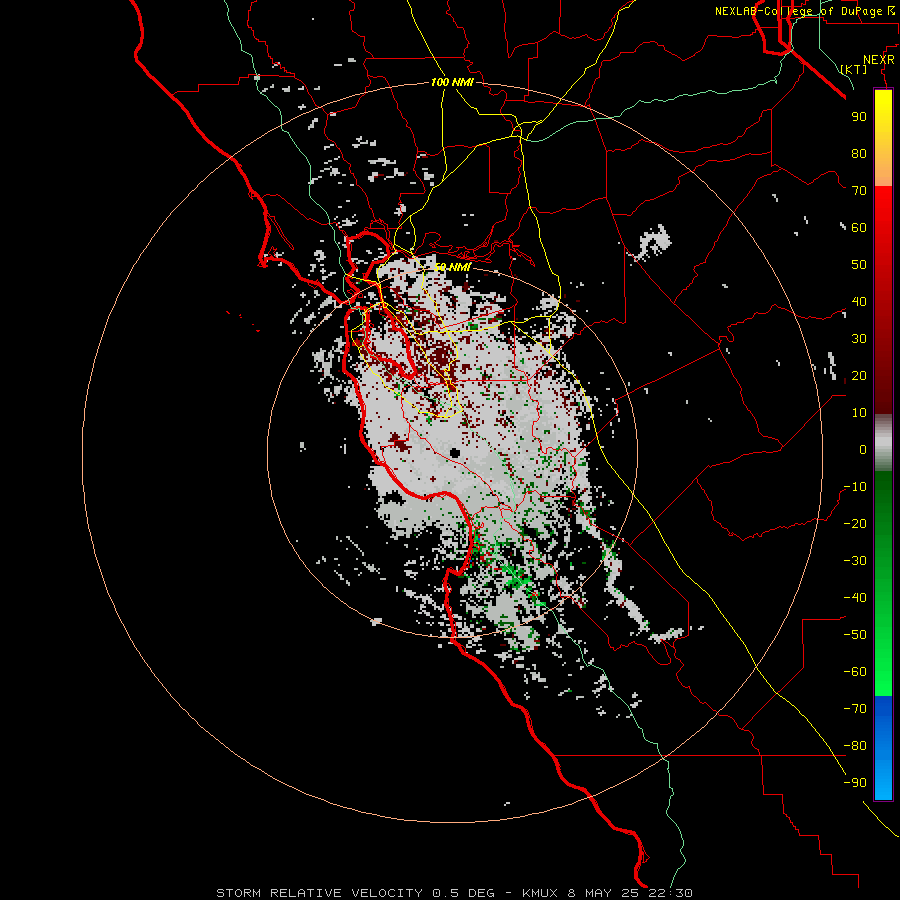This screenshot has width=900, height=900.
Task: Click the black radar site dot at center
Action: pyautogui.click(x=455, y=453)
